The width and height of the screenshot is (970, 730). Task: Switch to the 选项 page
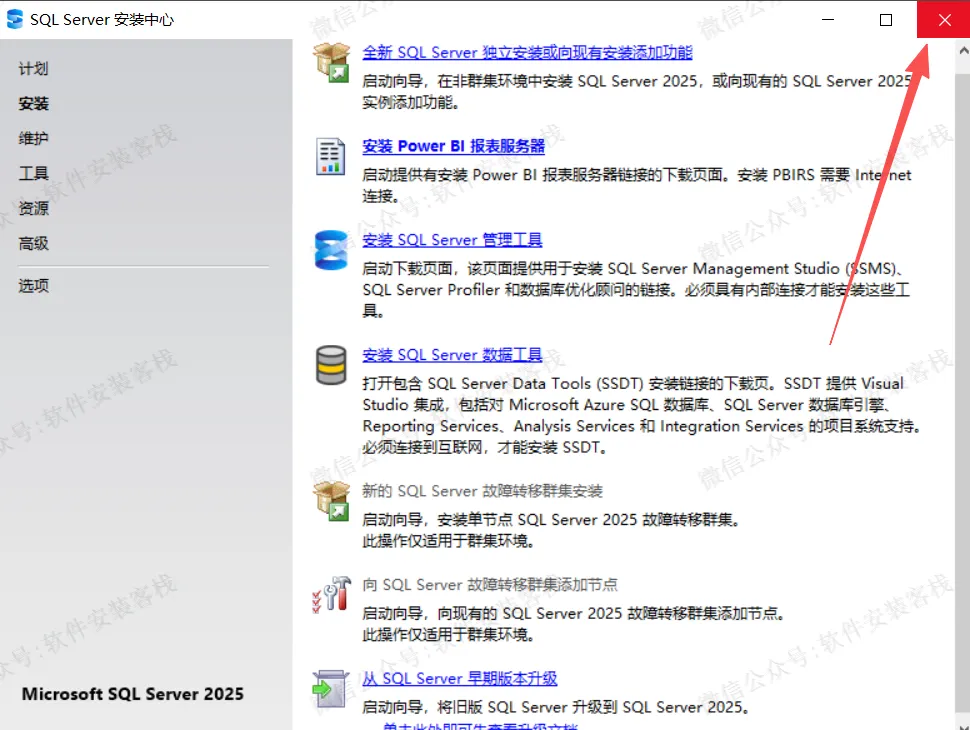(x=33, y=286)
